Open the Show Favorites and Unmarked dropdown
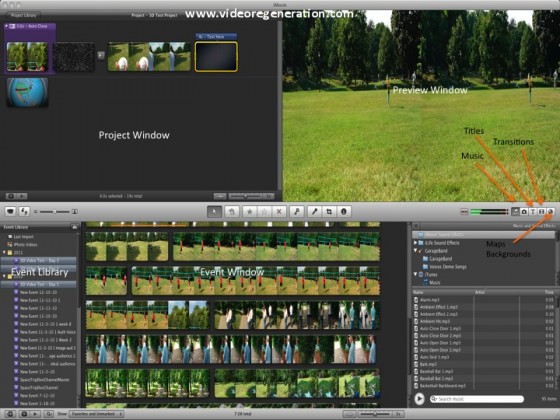The width and height of the screenshot is (560, 420). pyautogui.click(x=96, y=414)
